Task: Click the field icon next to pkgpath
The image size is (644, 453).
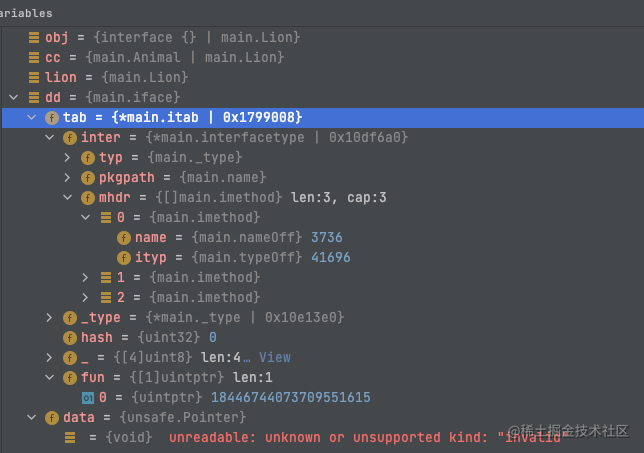Action: point(88,178)
